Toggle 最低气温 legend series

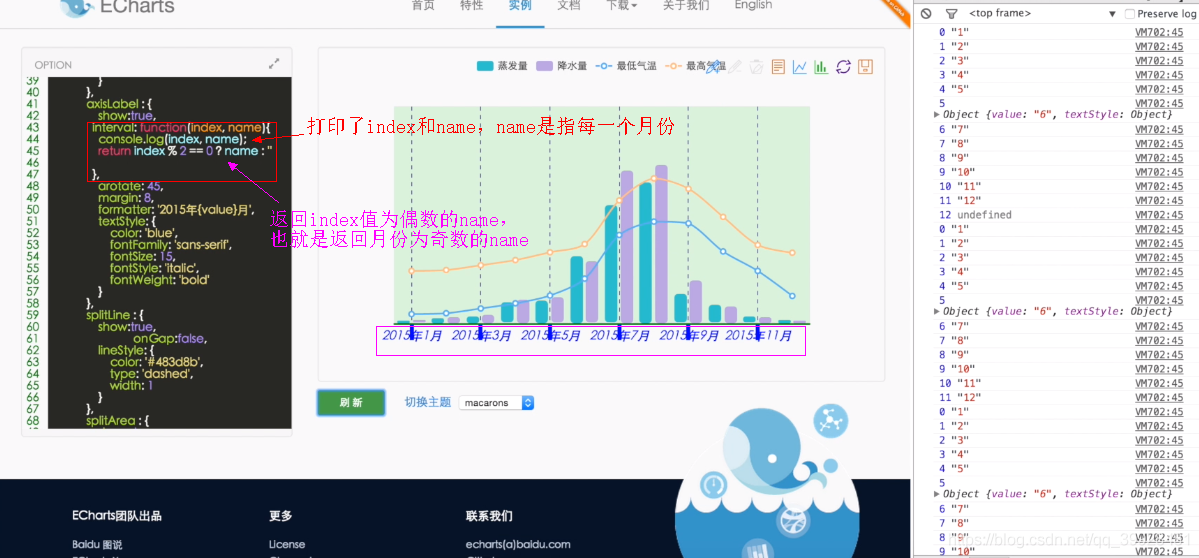[626, 66]
